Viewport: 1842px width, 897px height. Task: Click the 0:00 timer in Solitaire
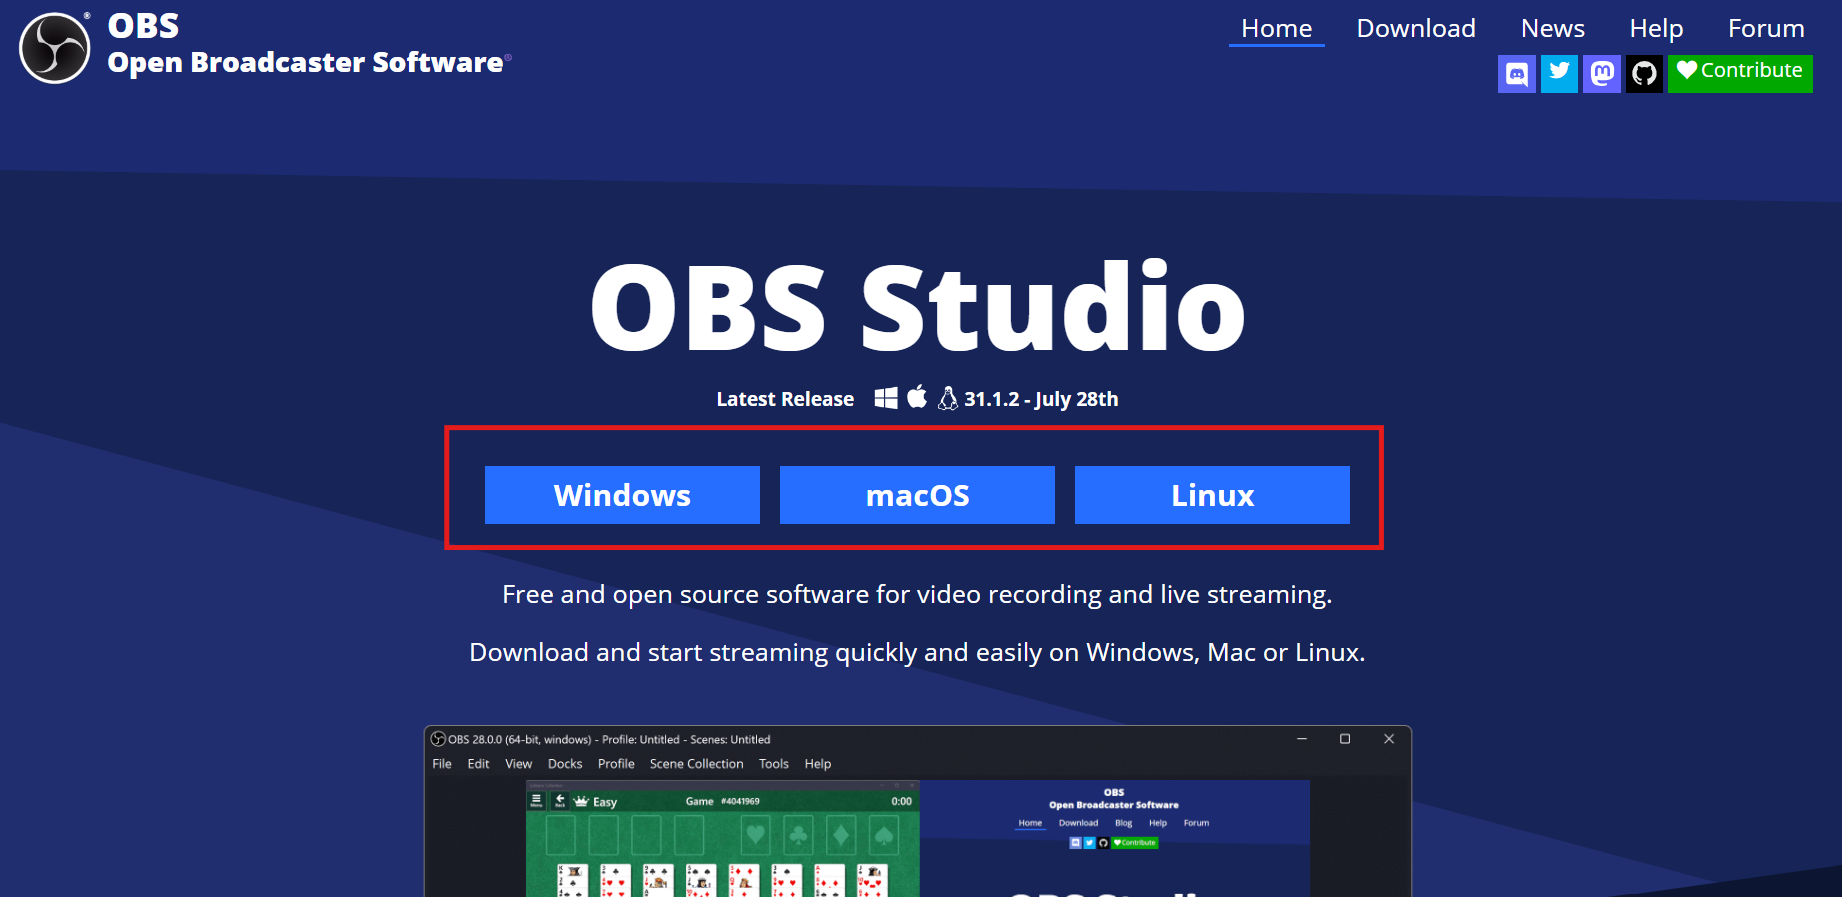(901, 801)
